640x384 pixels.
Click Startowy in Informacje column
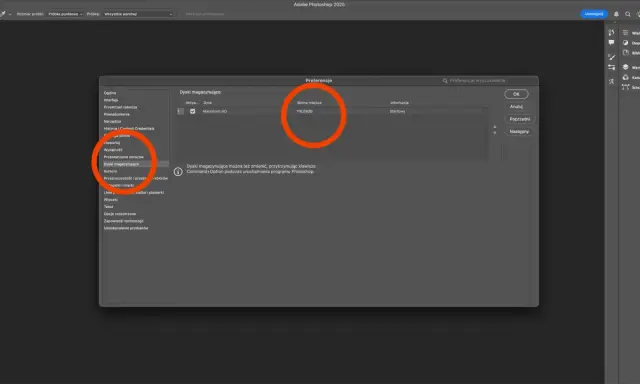(398, 111)
